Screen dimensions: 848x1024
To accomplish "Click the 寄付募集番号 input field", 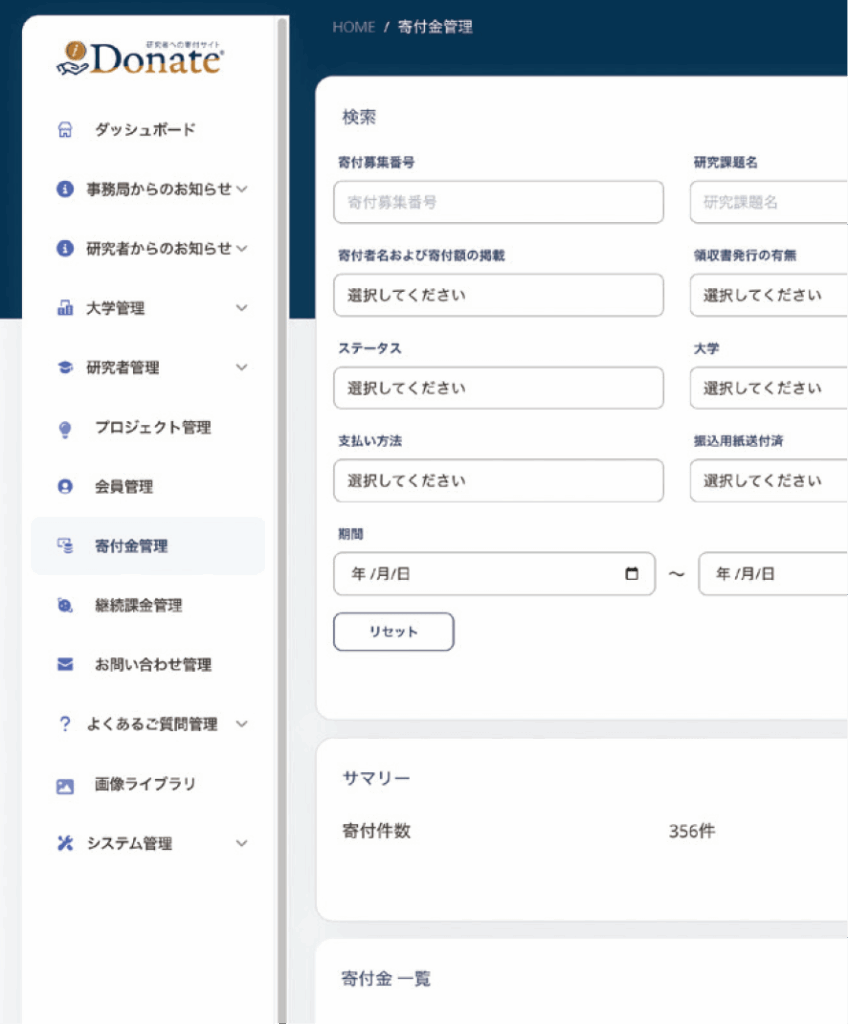I will pyautogui.click(x=498, y=202).
